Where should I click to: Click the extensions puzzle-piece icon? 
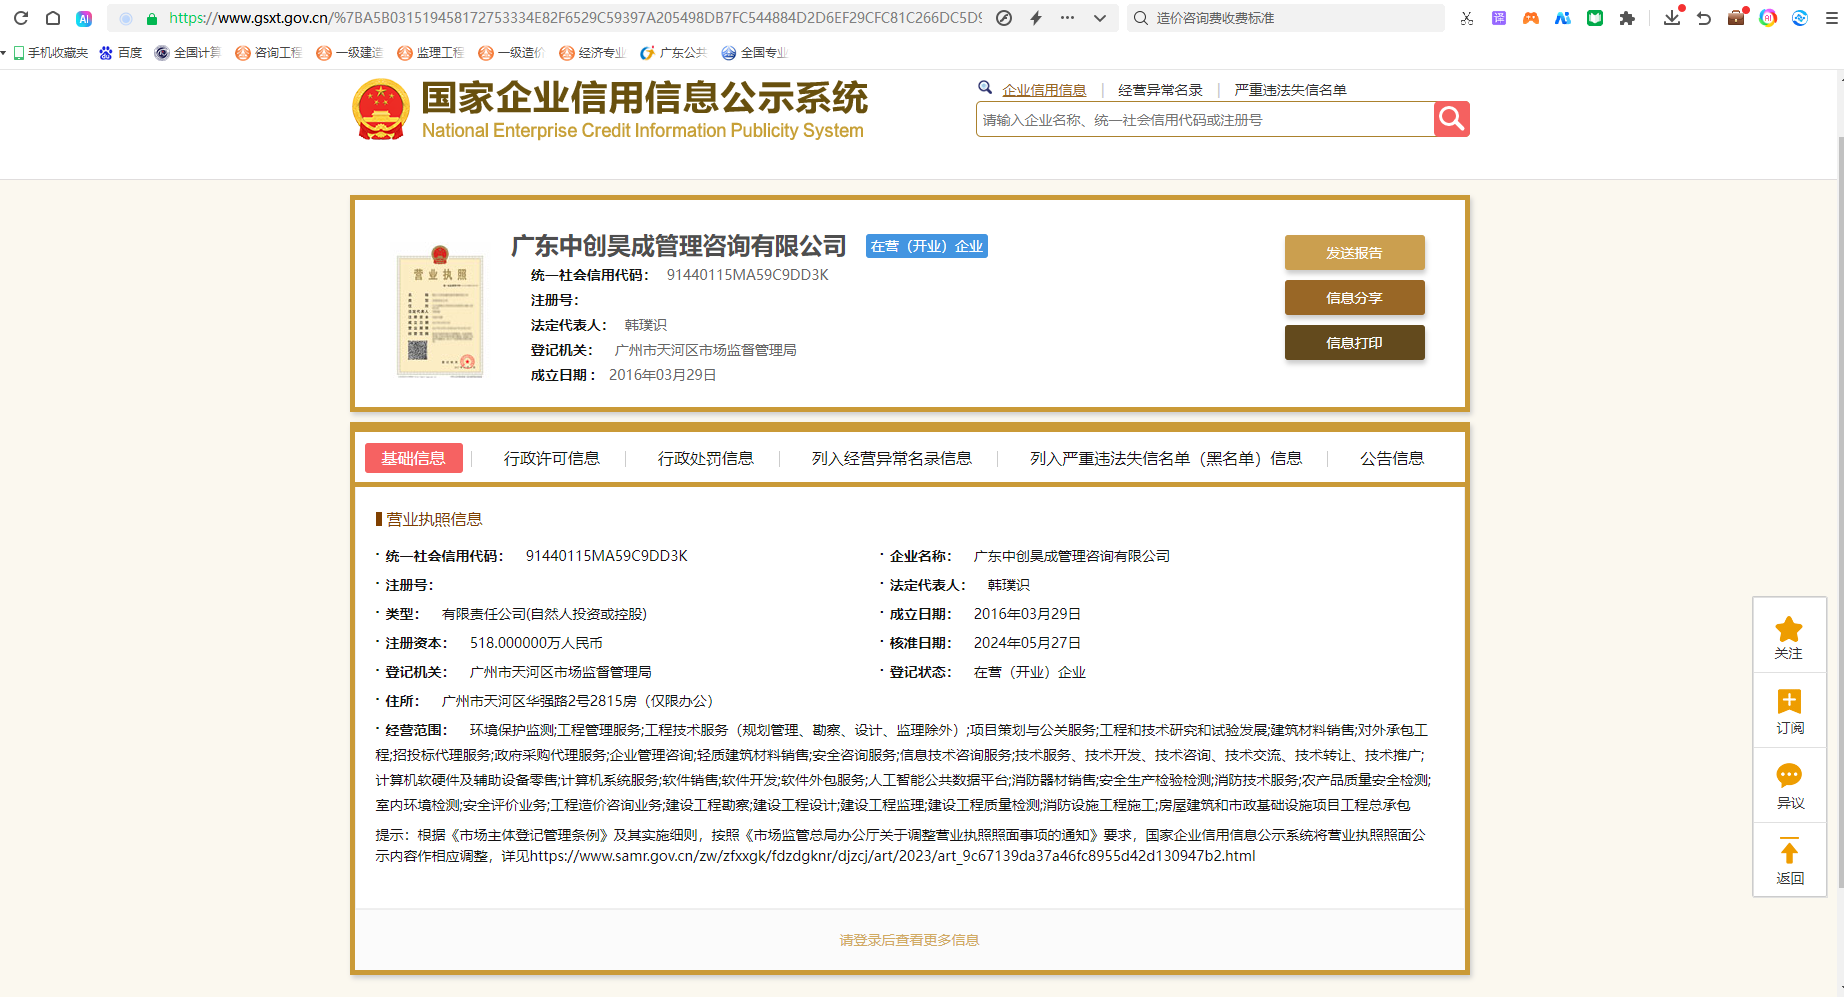click(1626, 18)
